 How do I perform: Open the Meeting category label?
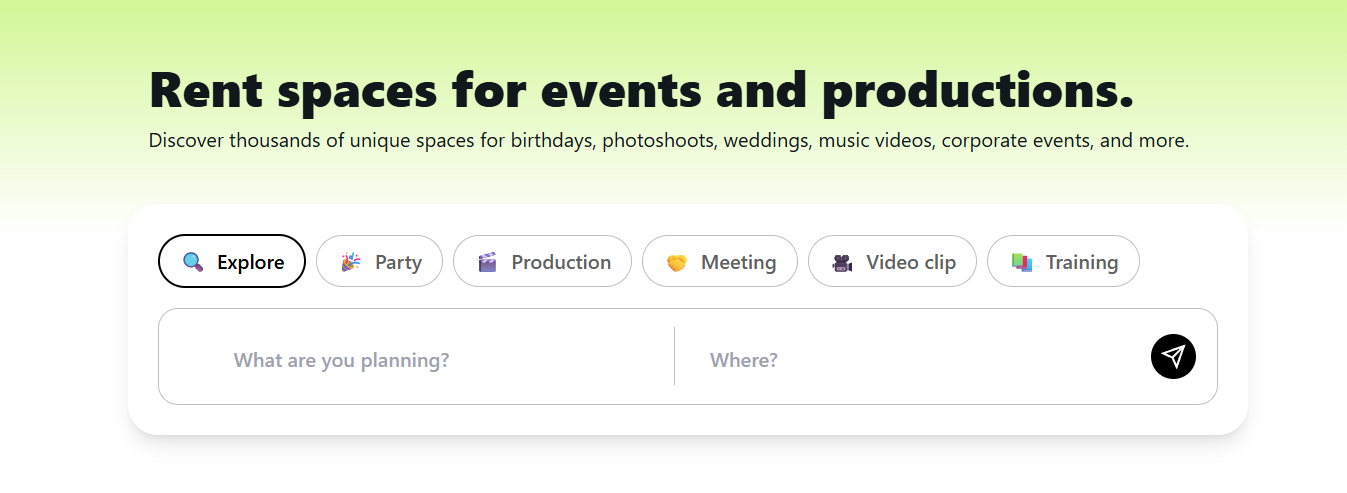tap(738, 262)
